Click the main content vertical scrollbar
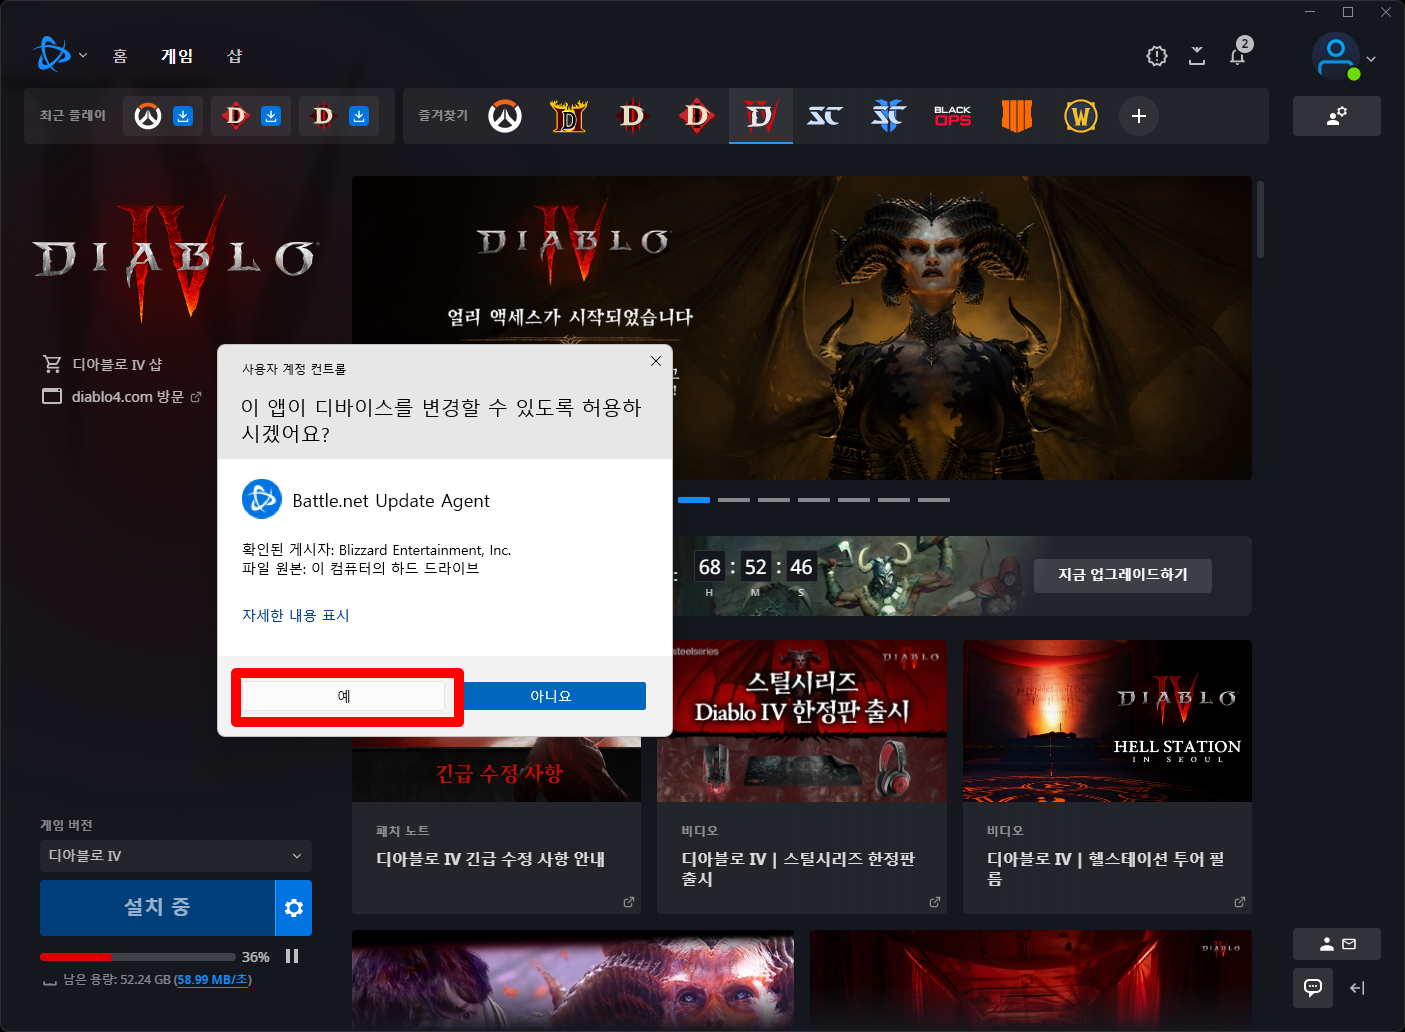The image size is (1405, 1032). [x=1260, y=220]
